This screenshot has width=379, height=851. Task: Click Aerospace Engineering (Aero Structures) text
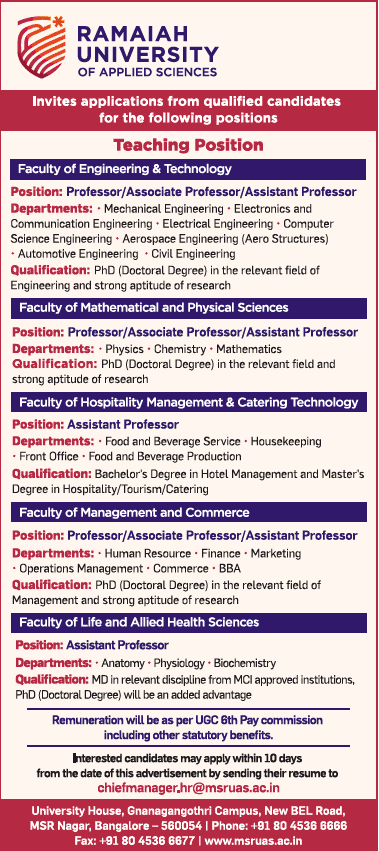coord(226,238)
